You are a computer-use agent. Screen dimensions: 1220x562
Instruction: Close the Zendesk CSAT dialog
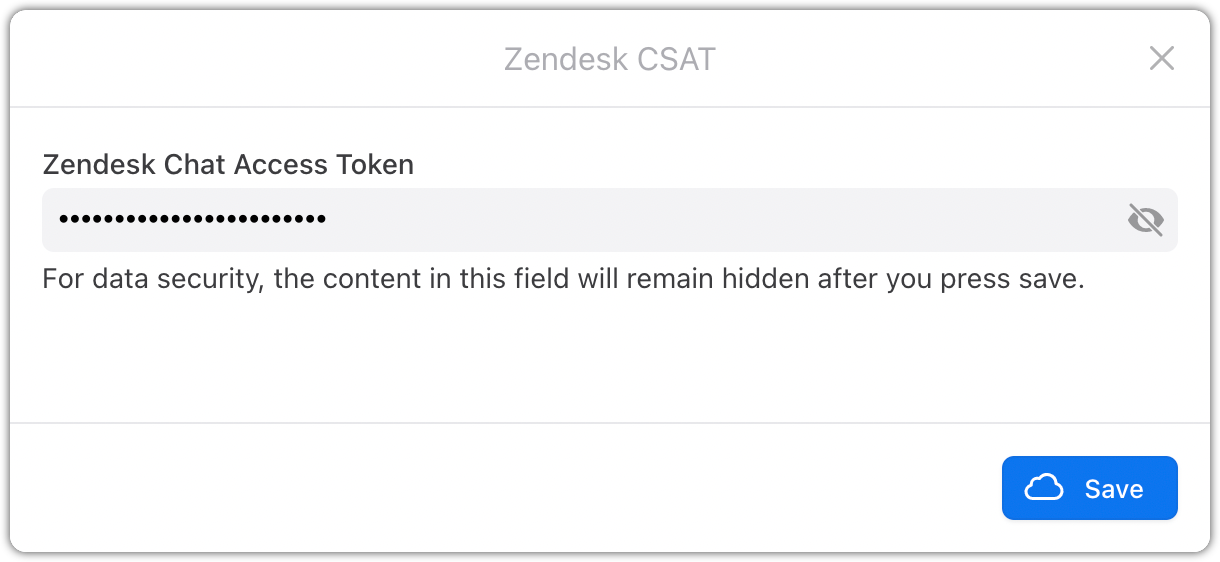tap(1161, 59)
